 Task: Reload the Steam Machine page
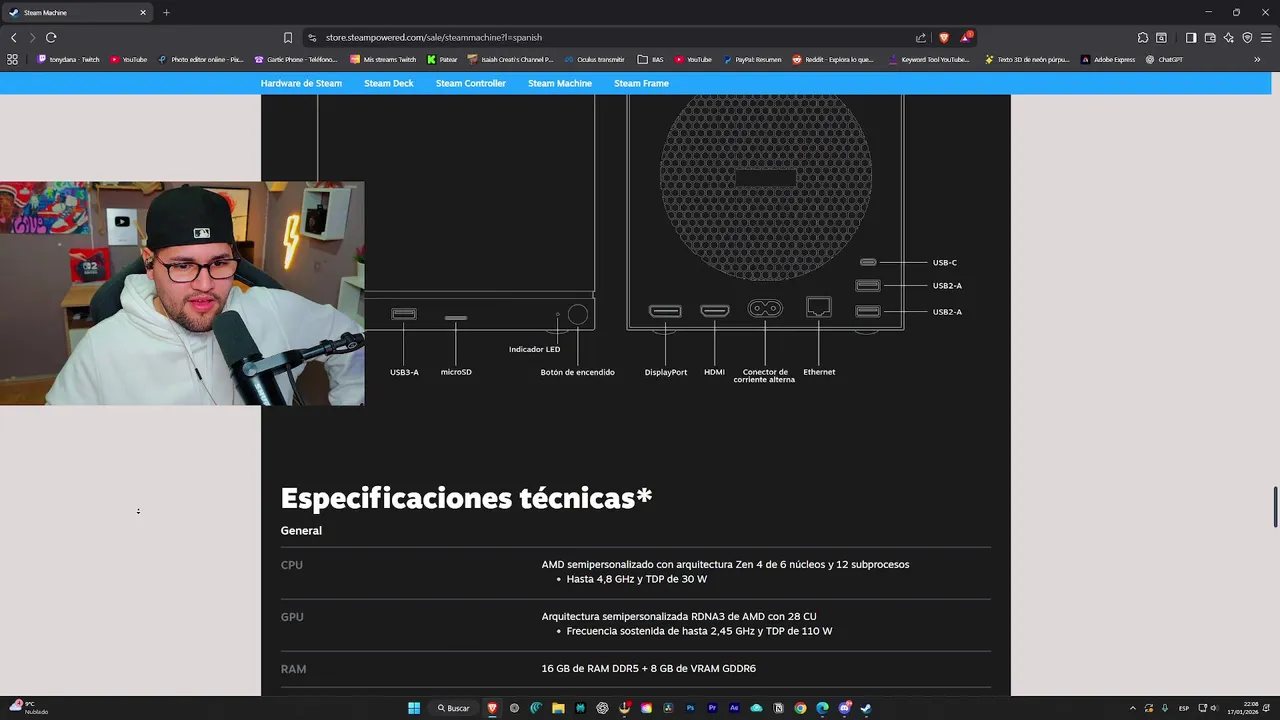tap(51, 37)
